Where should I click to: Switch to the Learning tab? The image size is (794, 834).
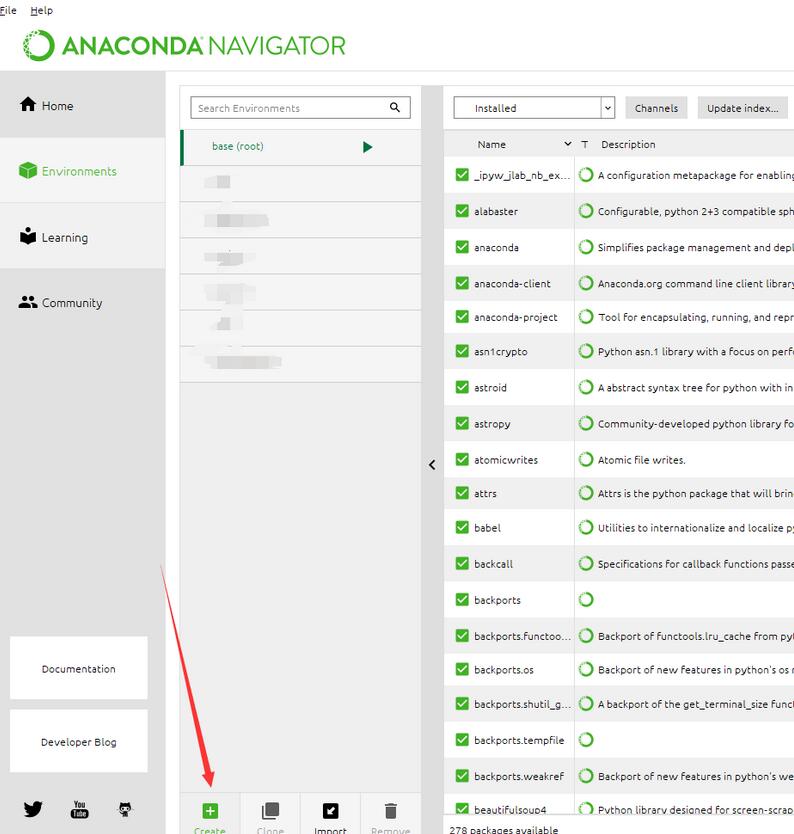pos(82,236)
